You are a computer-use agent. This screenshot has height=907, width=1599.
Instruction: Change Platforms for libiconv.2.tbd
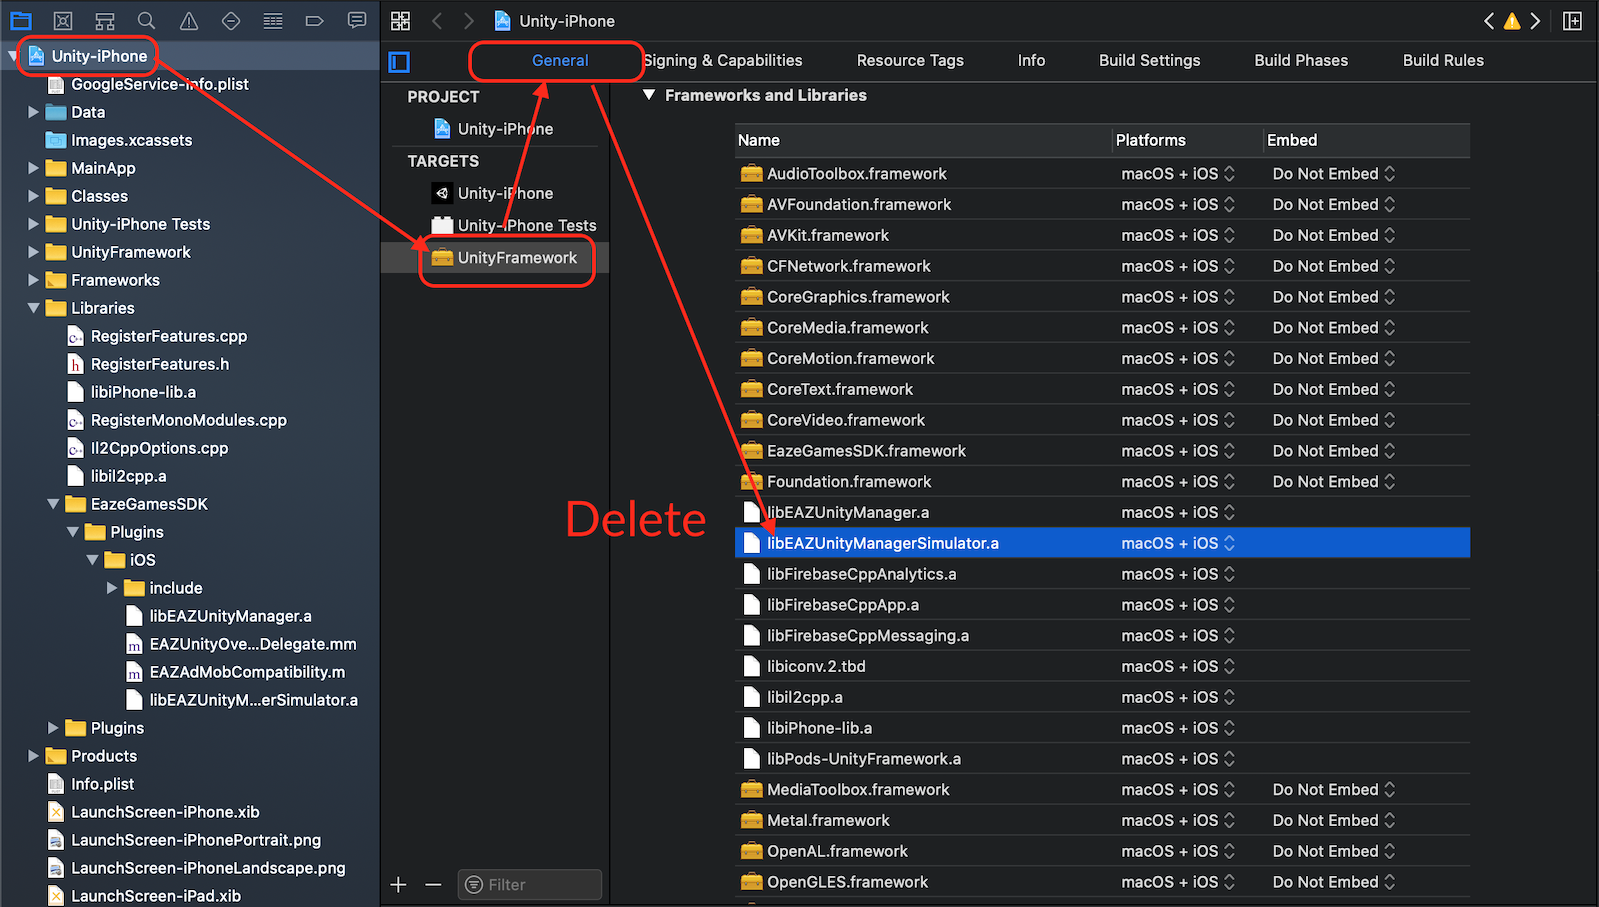[1178, 666]
